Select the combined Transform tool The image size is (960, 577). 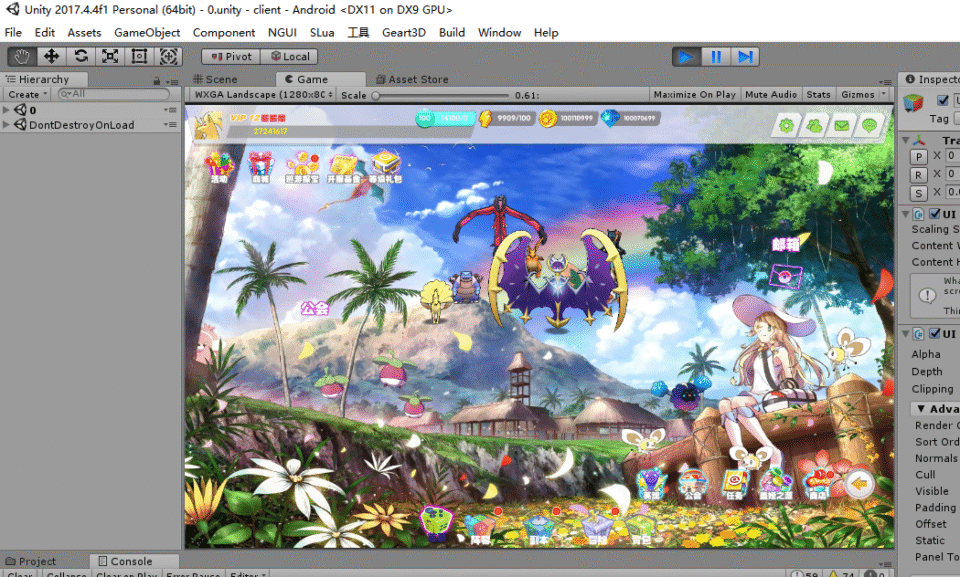(x=168, y=56)
